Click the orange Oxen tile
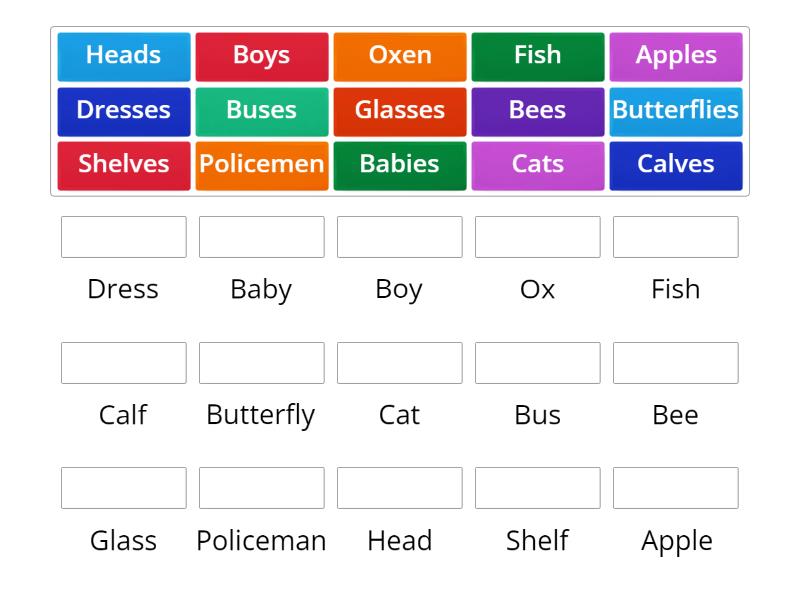This screenshot has height=600, width=800. [399, 56]
